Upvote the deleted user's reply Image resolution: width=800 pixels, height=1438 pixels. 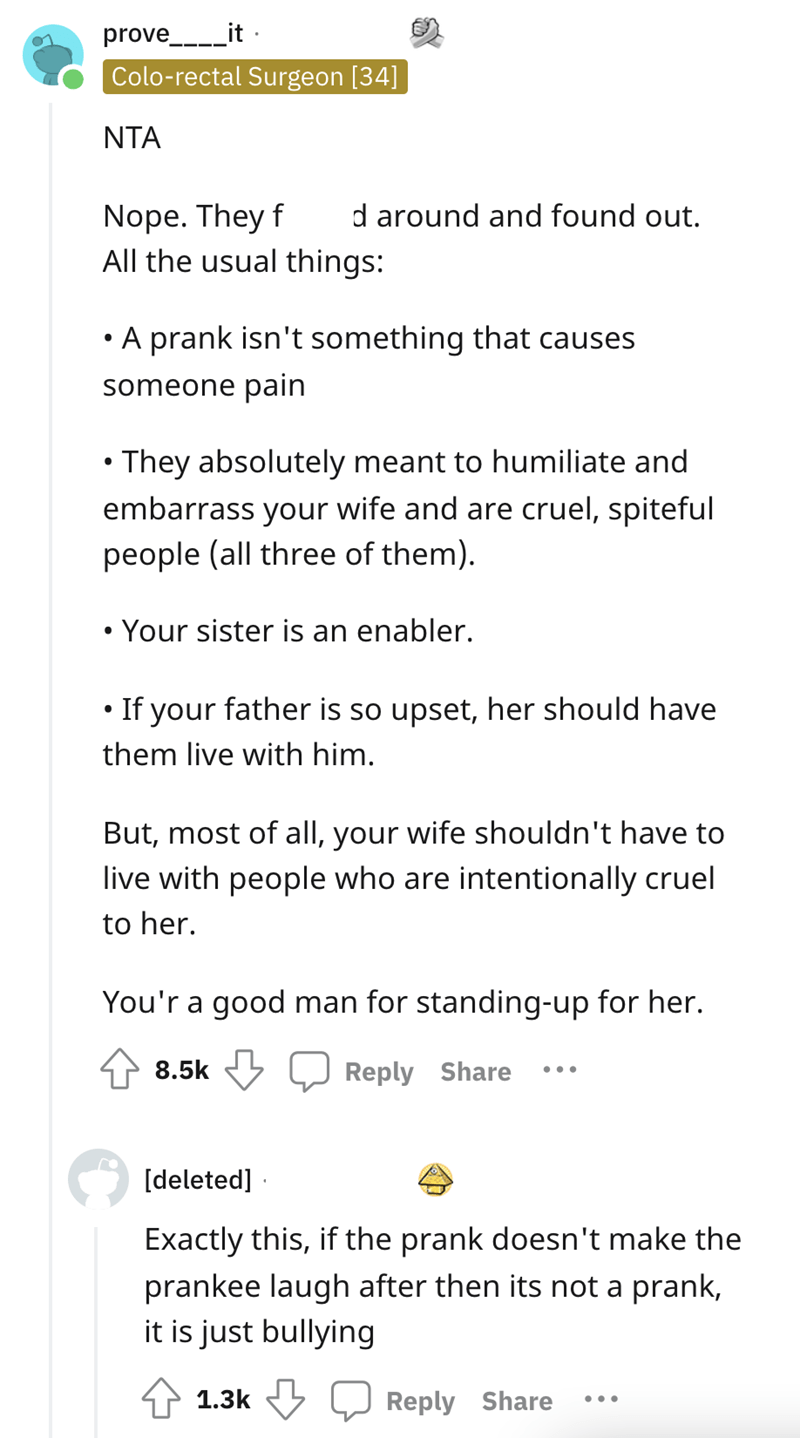[162, 1400]
